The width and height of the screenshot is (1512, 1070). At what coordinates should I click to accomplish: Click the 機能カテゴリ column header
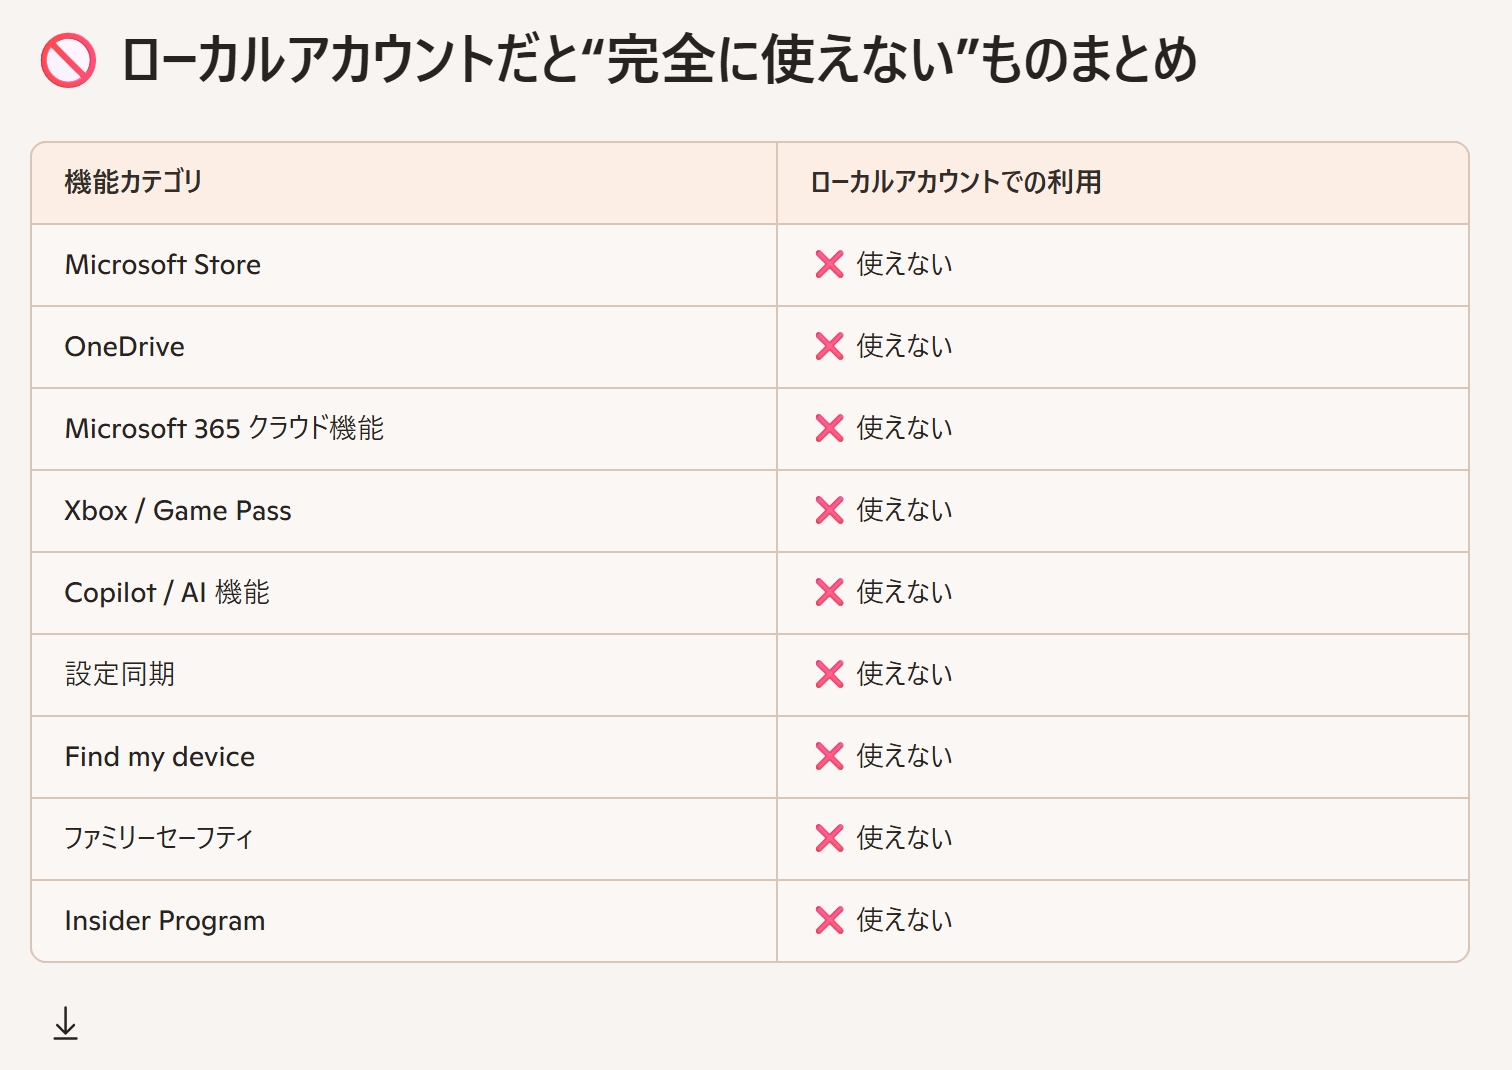(133, 182)
